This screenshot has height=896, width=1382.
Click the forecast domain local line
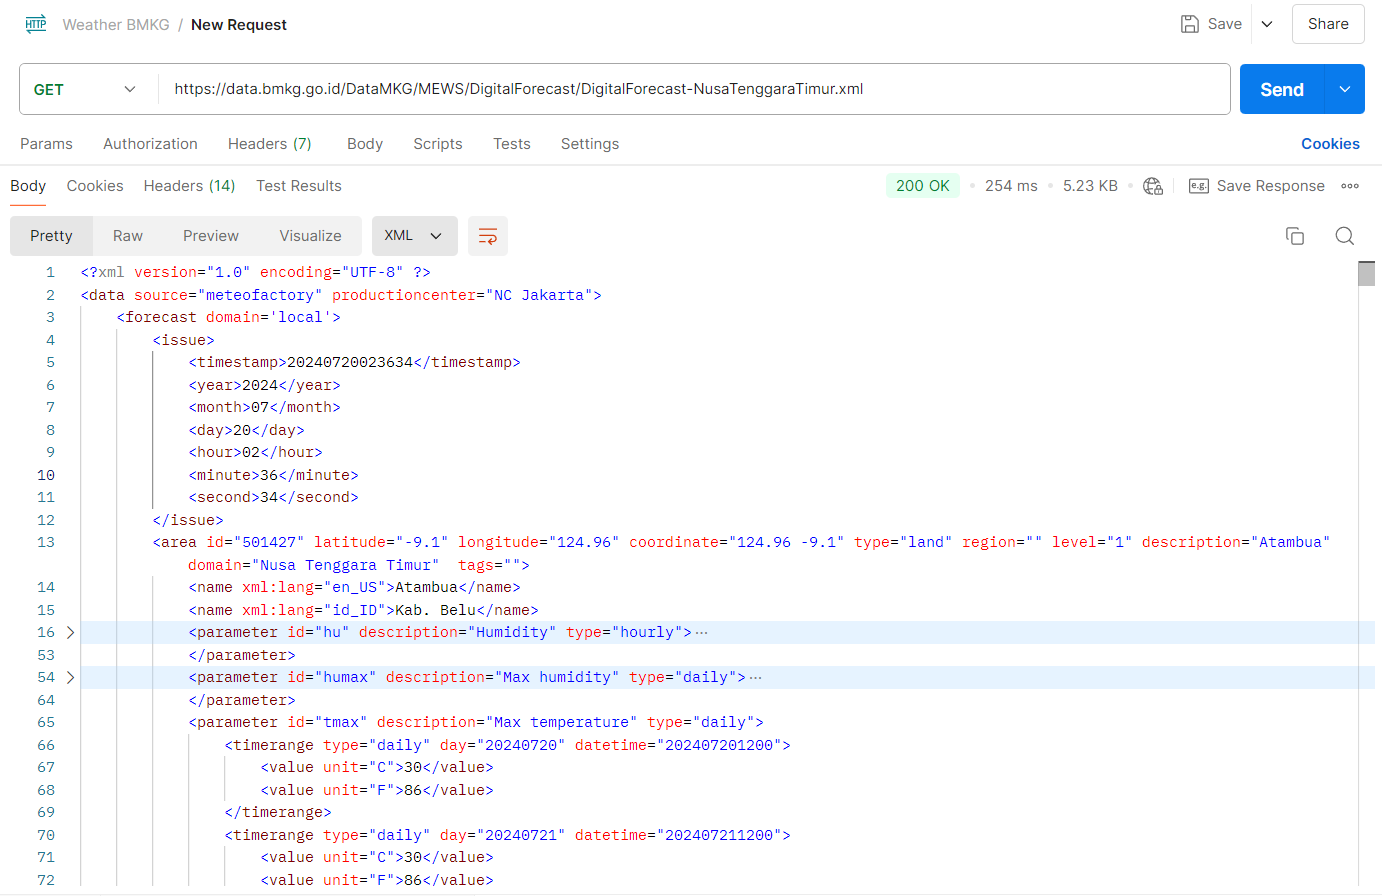[x=229, y=317]
